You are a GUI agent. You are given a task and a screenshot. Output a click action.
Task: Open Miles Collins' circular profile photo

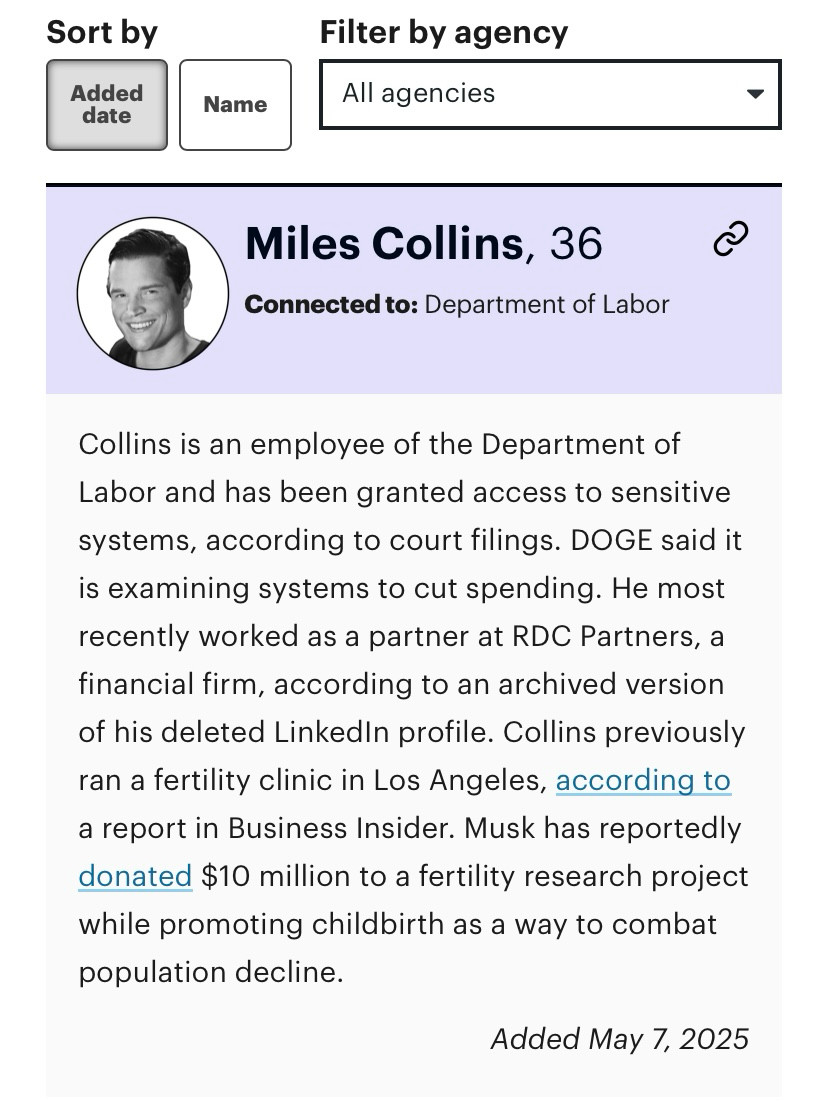click(153, 293)
